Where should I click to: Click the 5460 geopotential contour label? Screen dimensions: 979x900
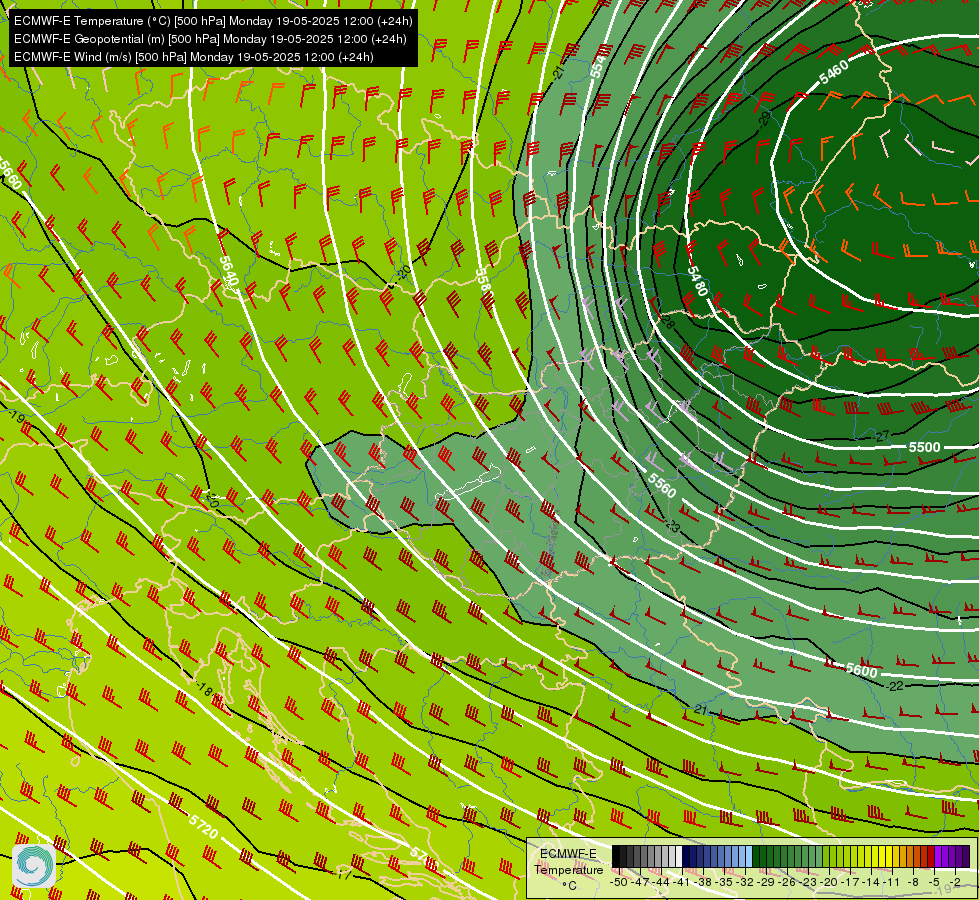tap(834, 72)
